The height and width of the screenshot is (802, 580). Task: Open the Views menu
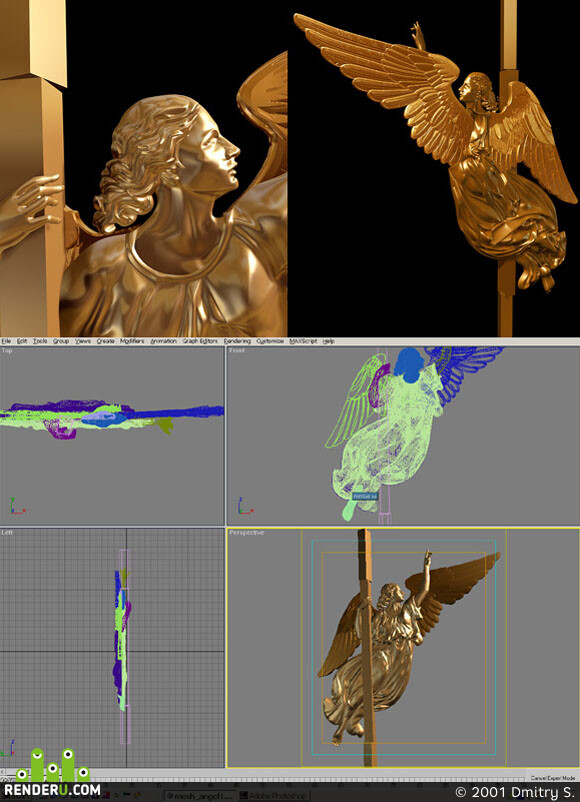(83, 341)
